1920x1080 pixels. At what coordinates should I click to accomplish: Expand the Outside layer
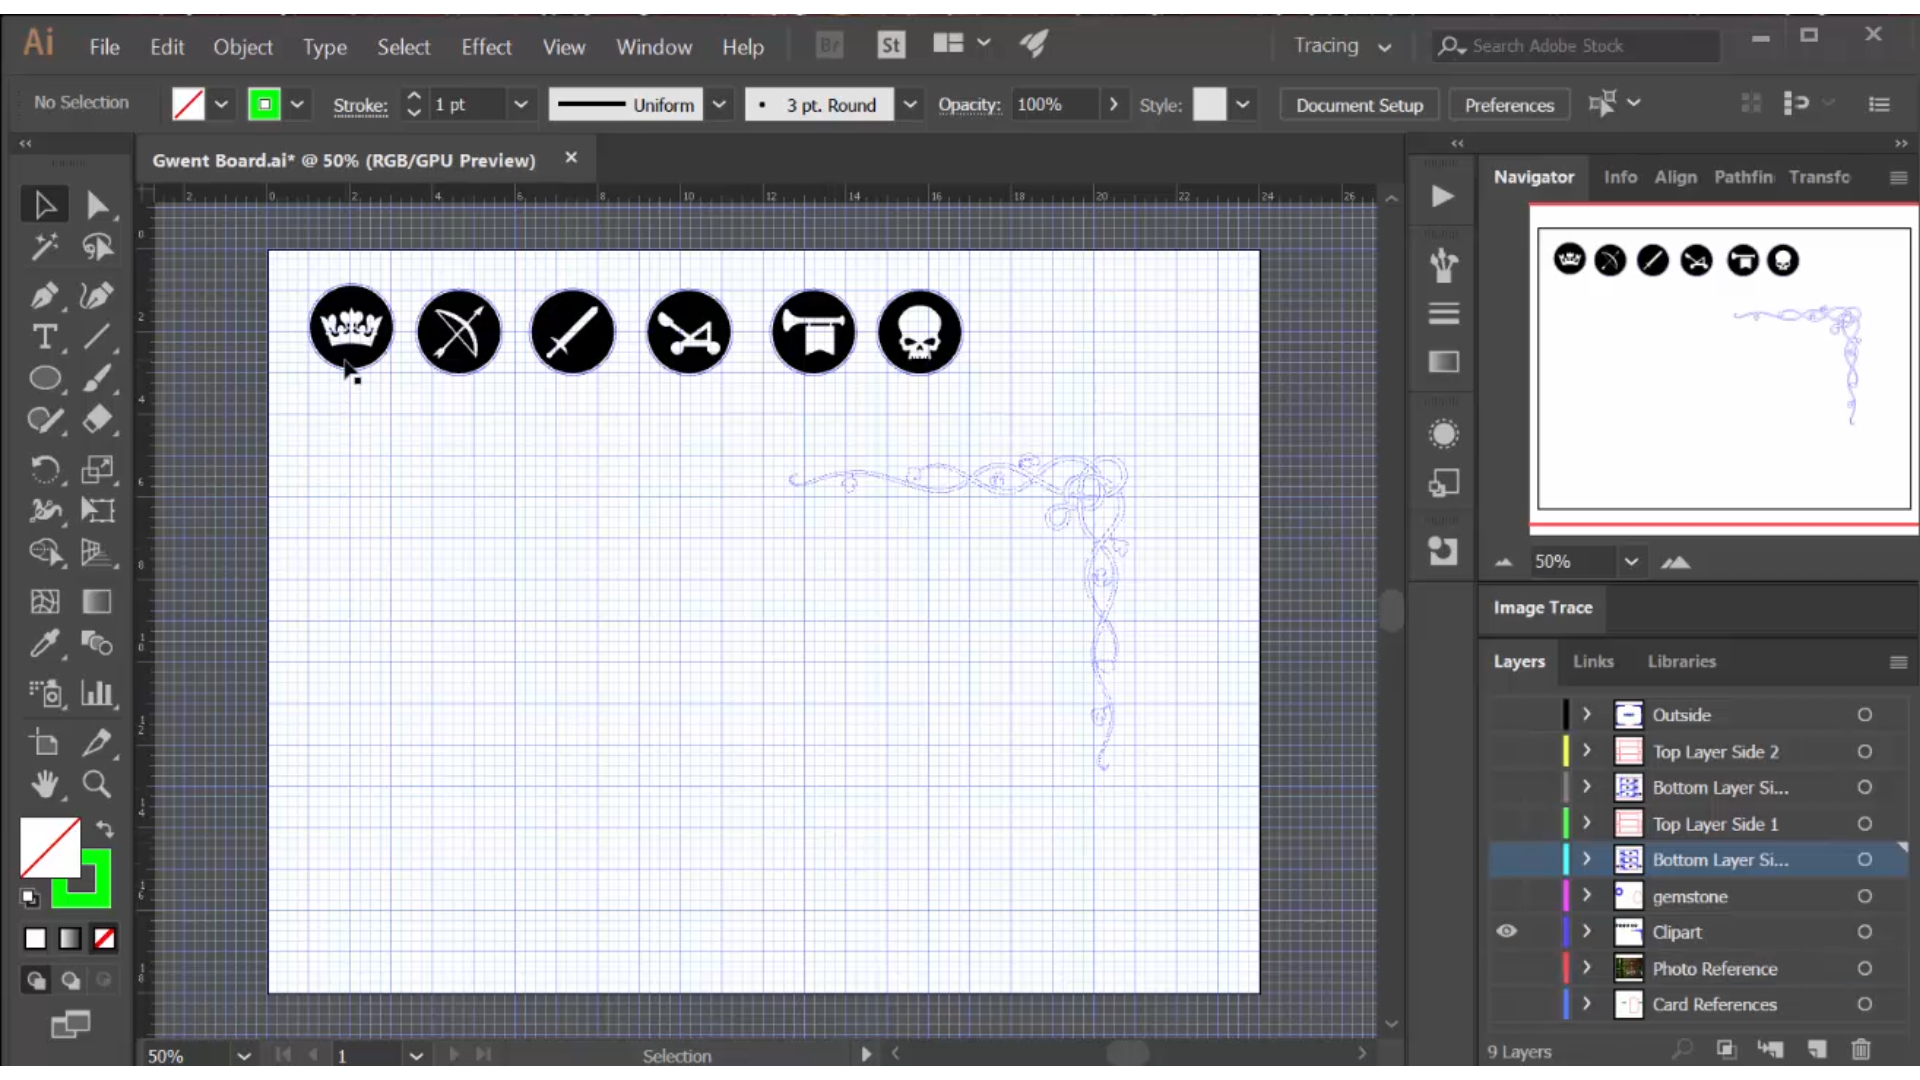(1586, 715)
